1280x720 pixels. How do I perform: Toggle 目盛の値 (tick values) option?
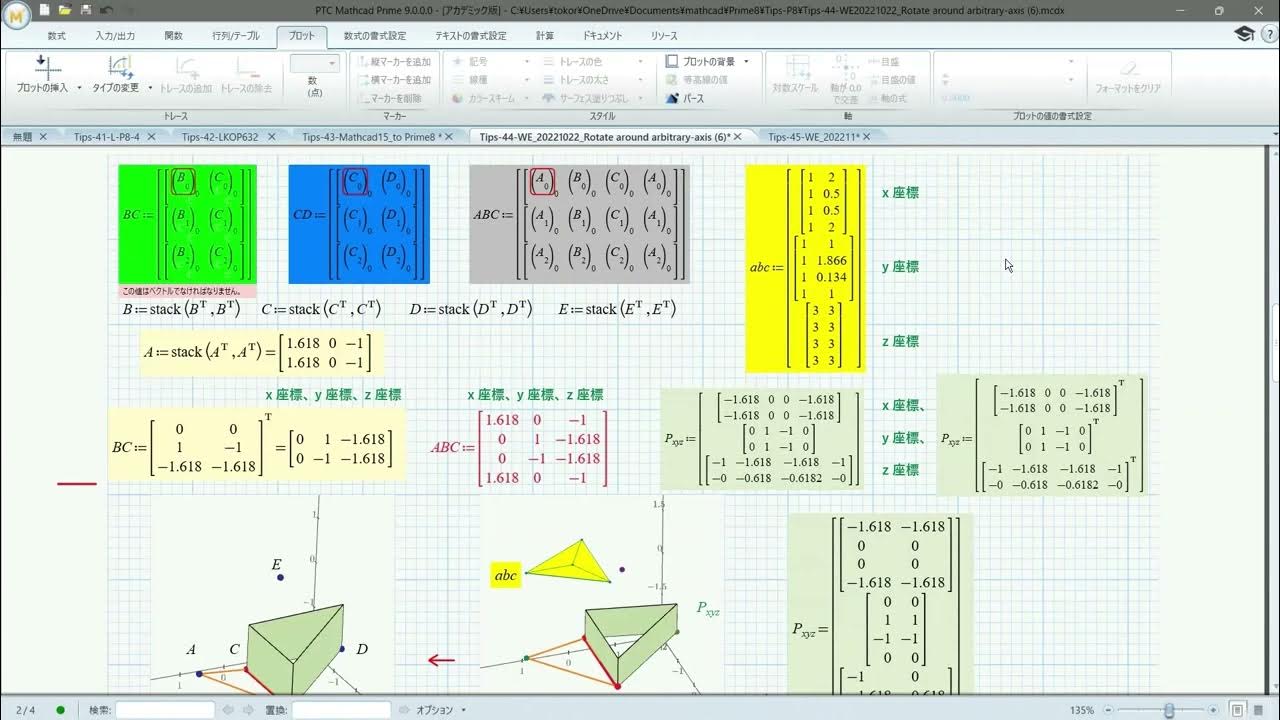click(x=891, y=80)
